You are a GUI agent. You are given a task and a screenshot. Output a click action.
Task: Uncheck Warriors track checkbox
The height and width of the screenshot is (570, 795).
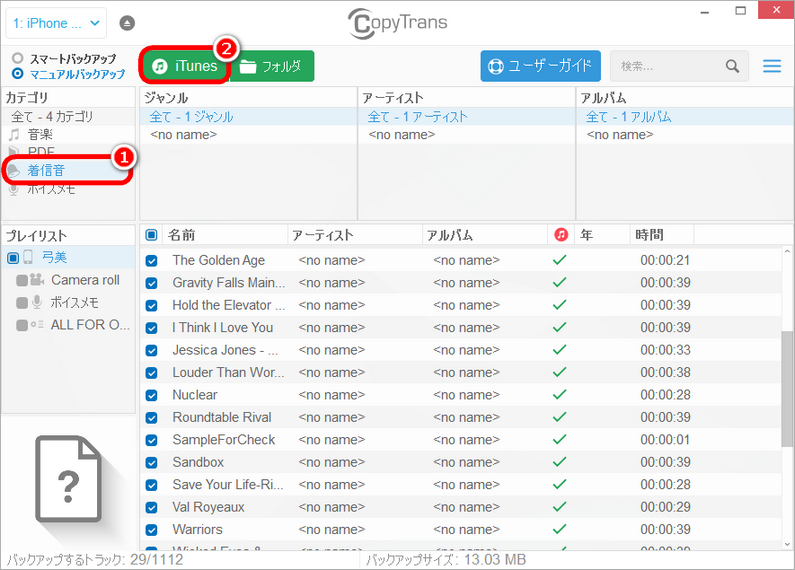coord(151,530)
